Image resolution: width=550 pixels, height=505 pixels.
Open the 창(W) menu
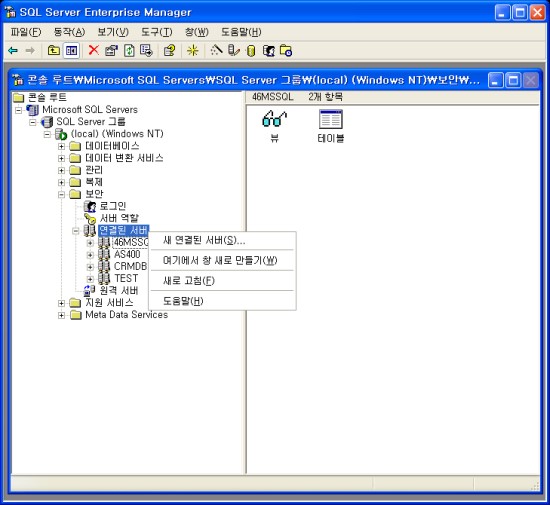click(197, 32)
